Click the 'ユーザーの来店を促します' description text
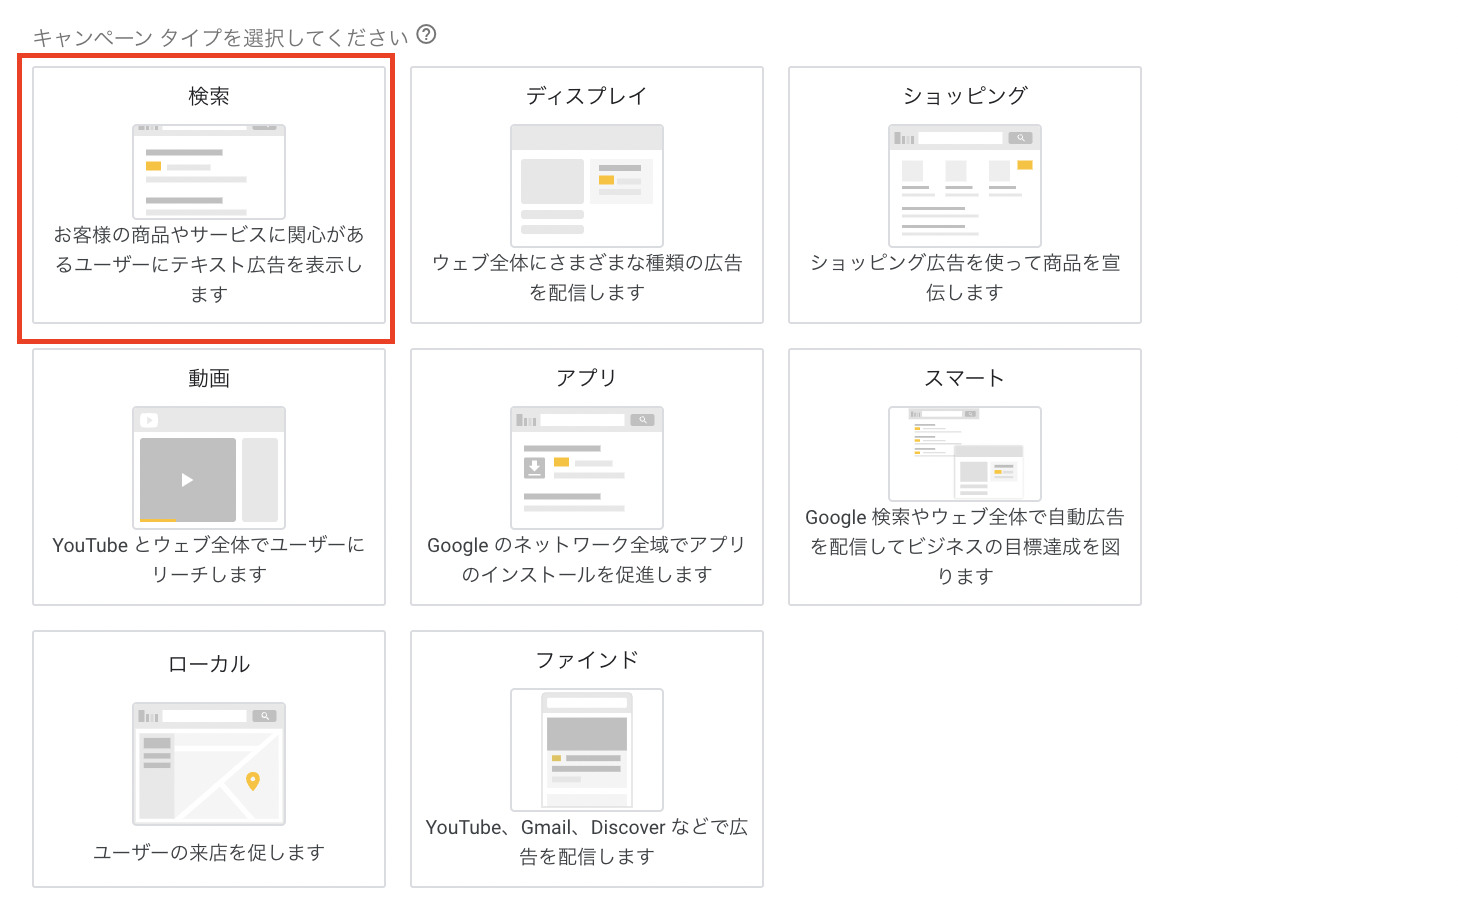This screenshot has width=1458, height=918. tap(209, 852)
